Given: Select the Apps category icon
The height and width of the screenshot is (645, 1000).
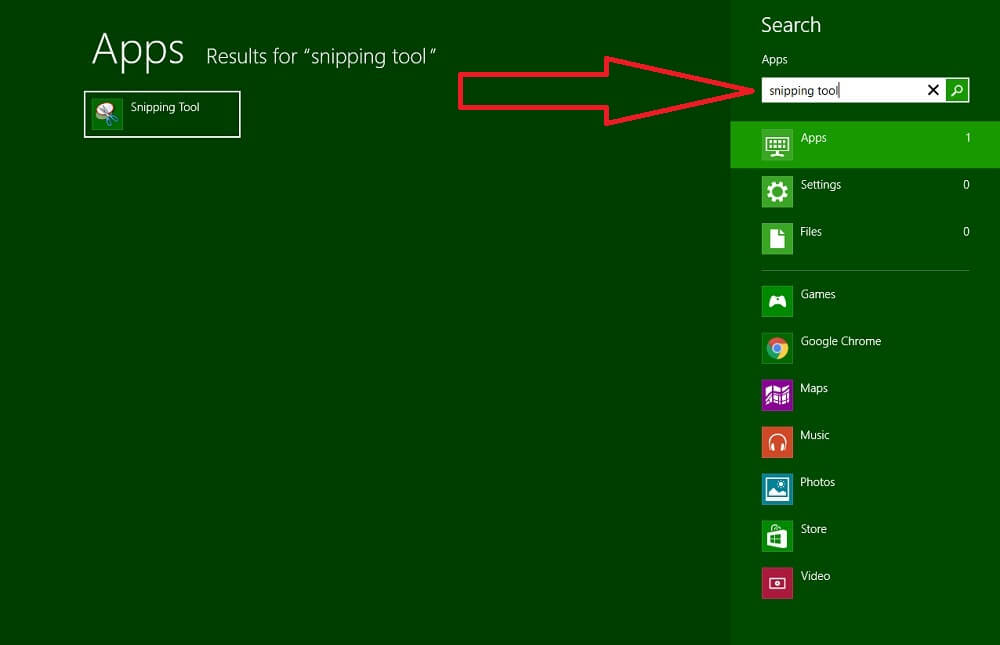Looking at the screenshot, I should point(777,145).
